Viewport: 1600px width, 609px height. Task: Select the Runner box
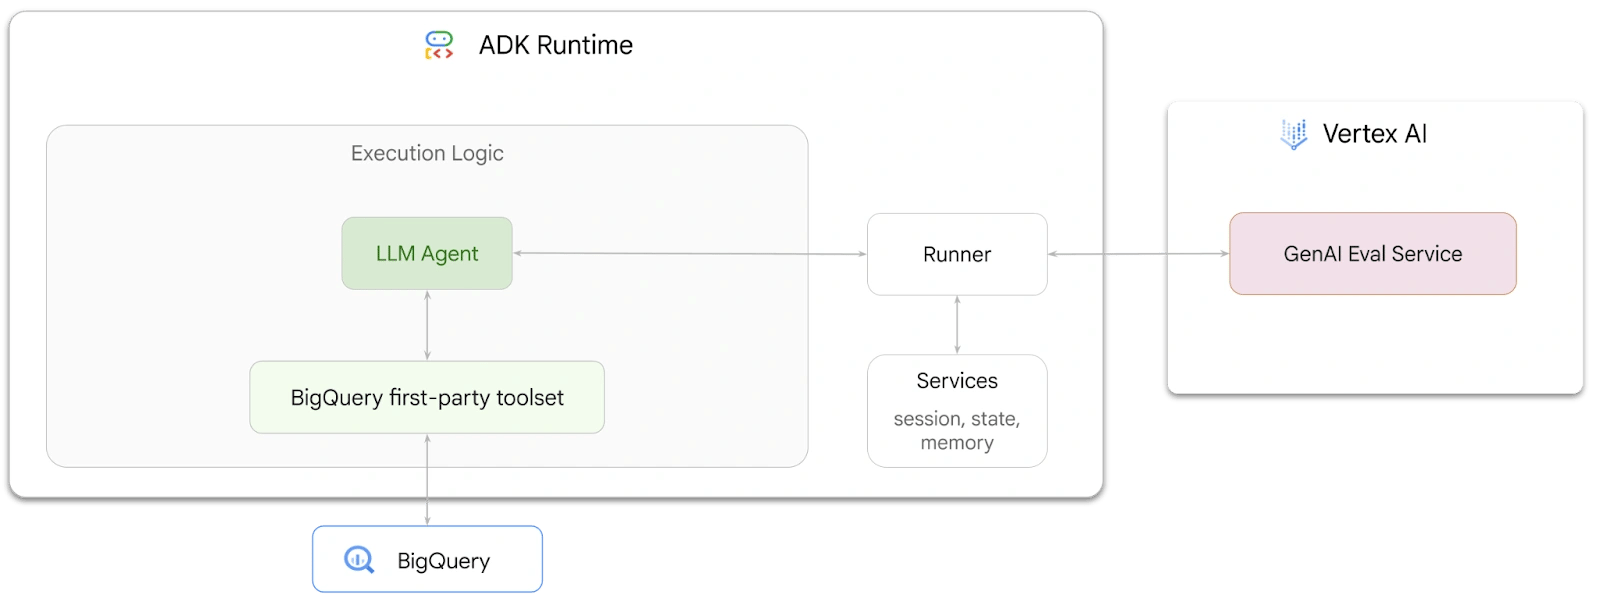pos(957,254)
